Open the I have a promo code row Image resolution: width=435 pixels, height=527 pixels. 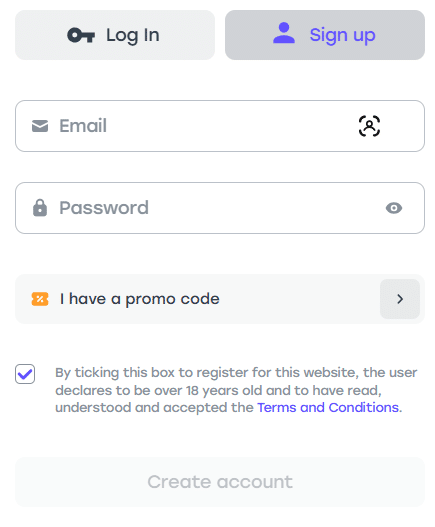pos(220,299)
